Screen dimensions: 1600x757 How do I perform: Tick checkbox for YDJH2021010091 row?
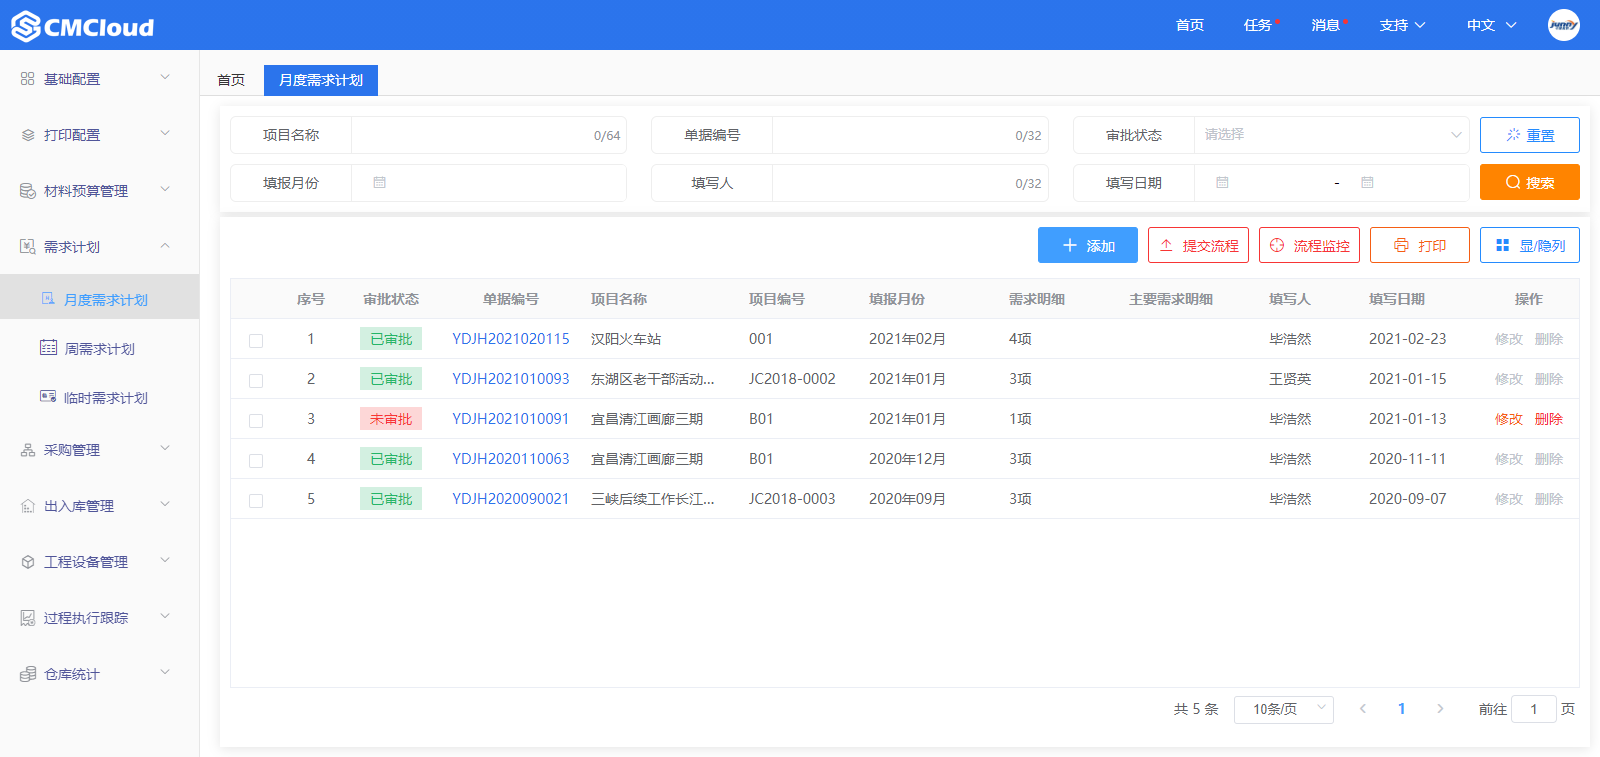(256, 421)
